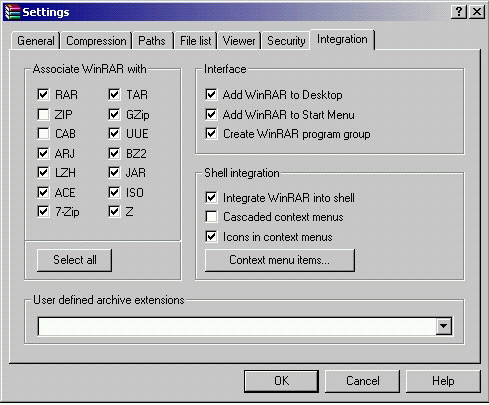Confirm settings with the OK button

pyautogui.click(x=281, y=381)
